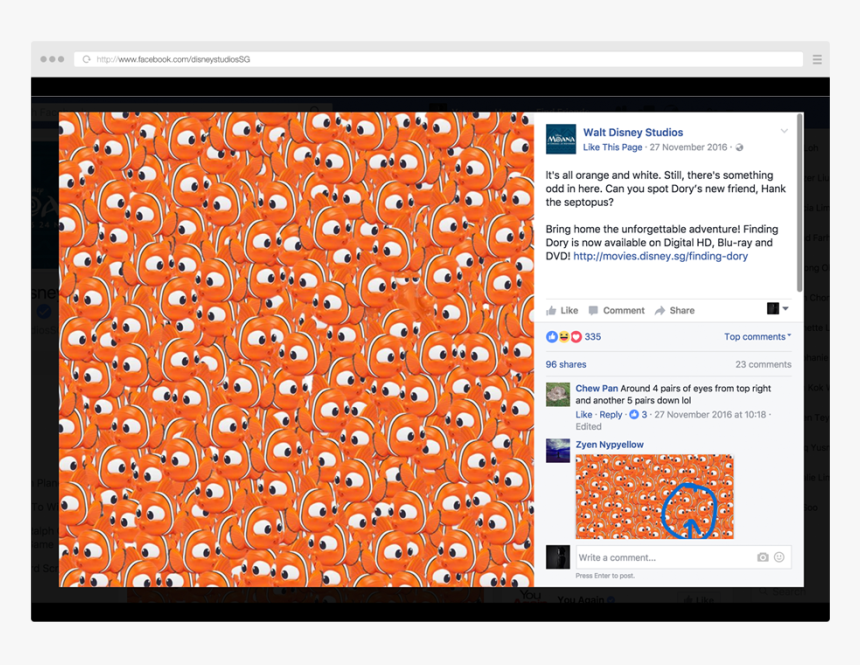Viewport: 860px width, 665px height.
Task: View the 96 shares
Action: (x=566, y=364)
